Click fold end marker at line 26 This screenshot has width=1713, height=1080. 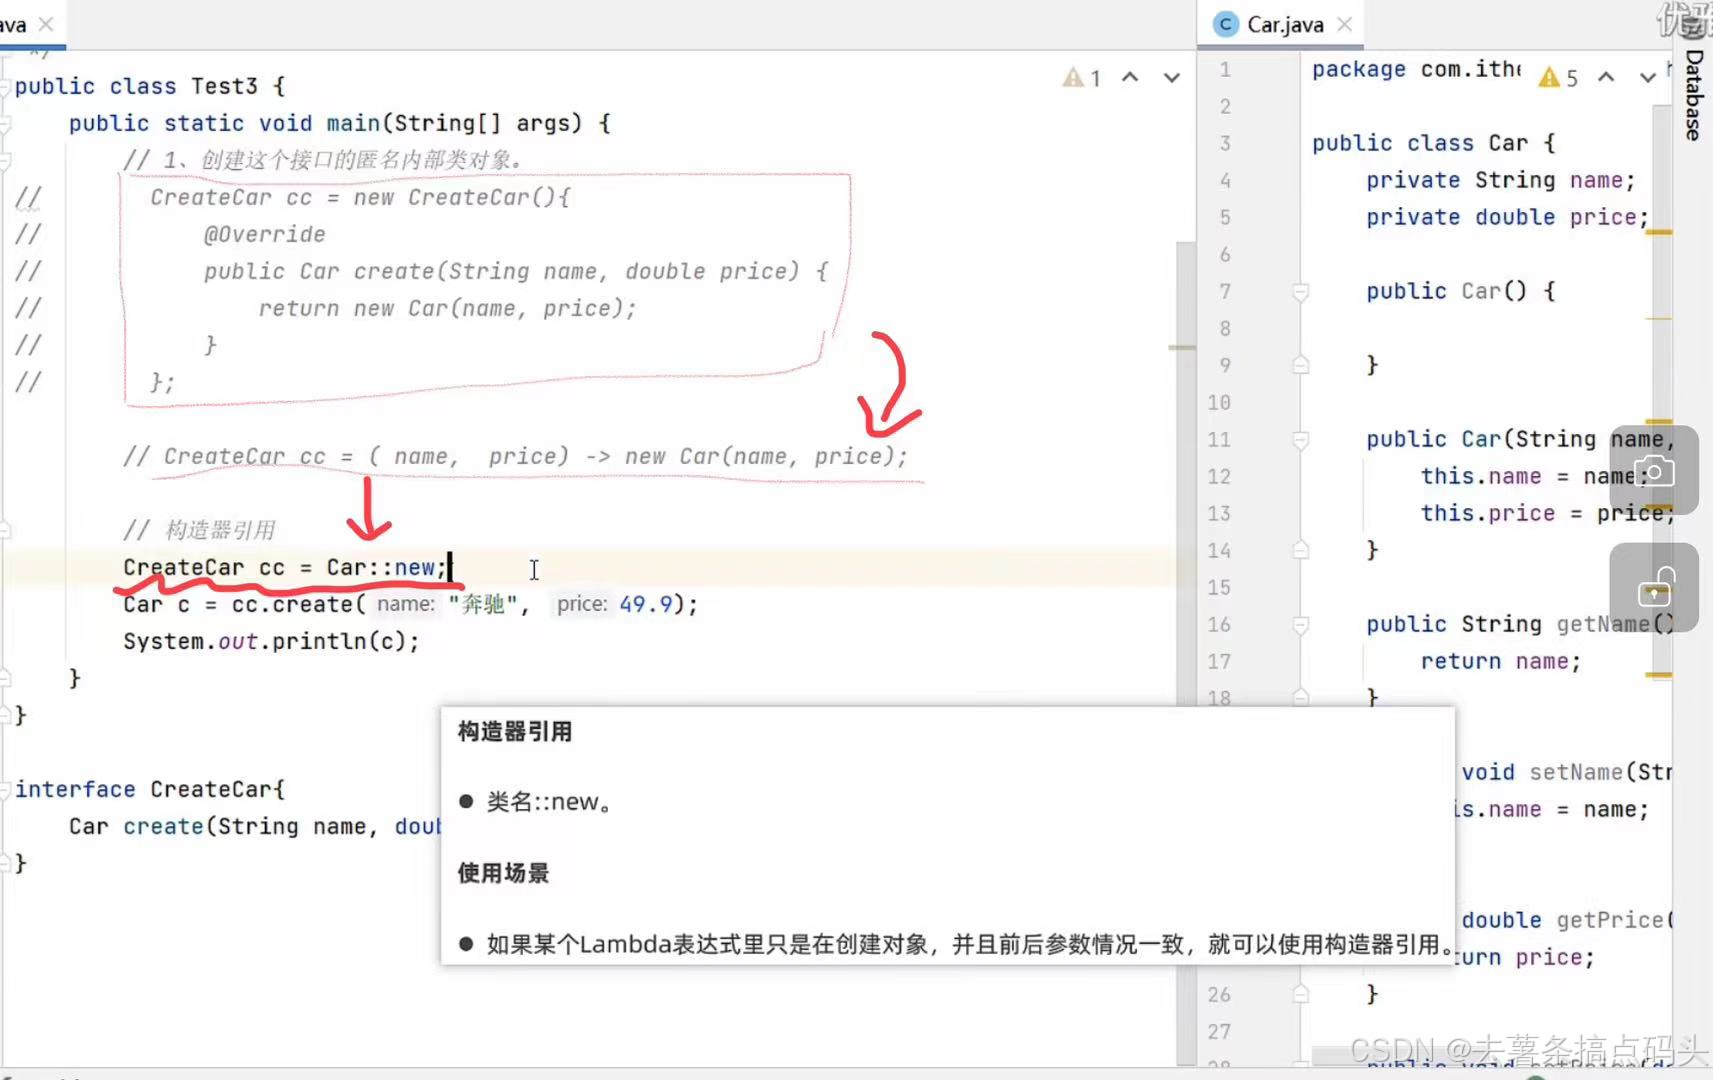(1300, 994)
